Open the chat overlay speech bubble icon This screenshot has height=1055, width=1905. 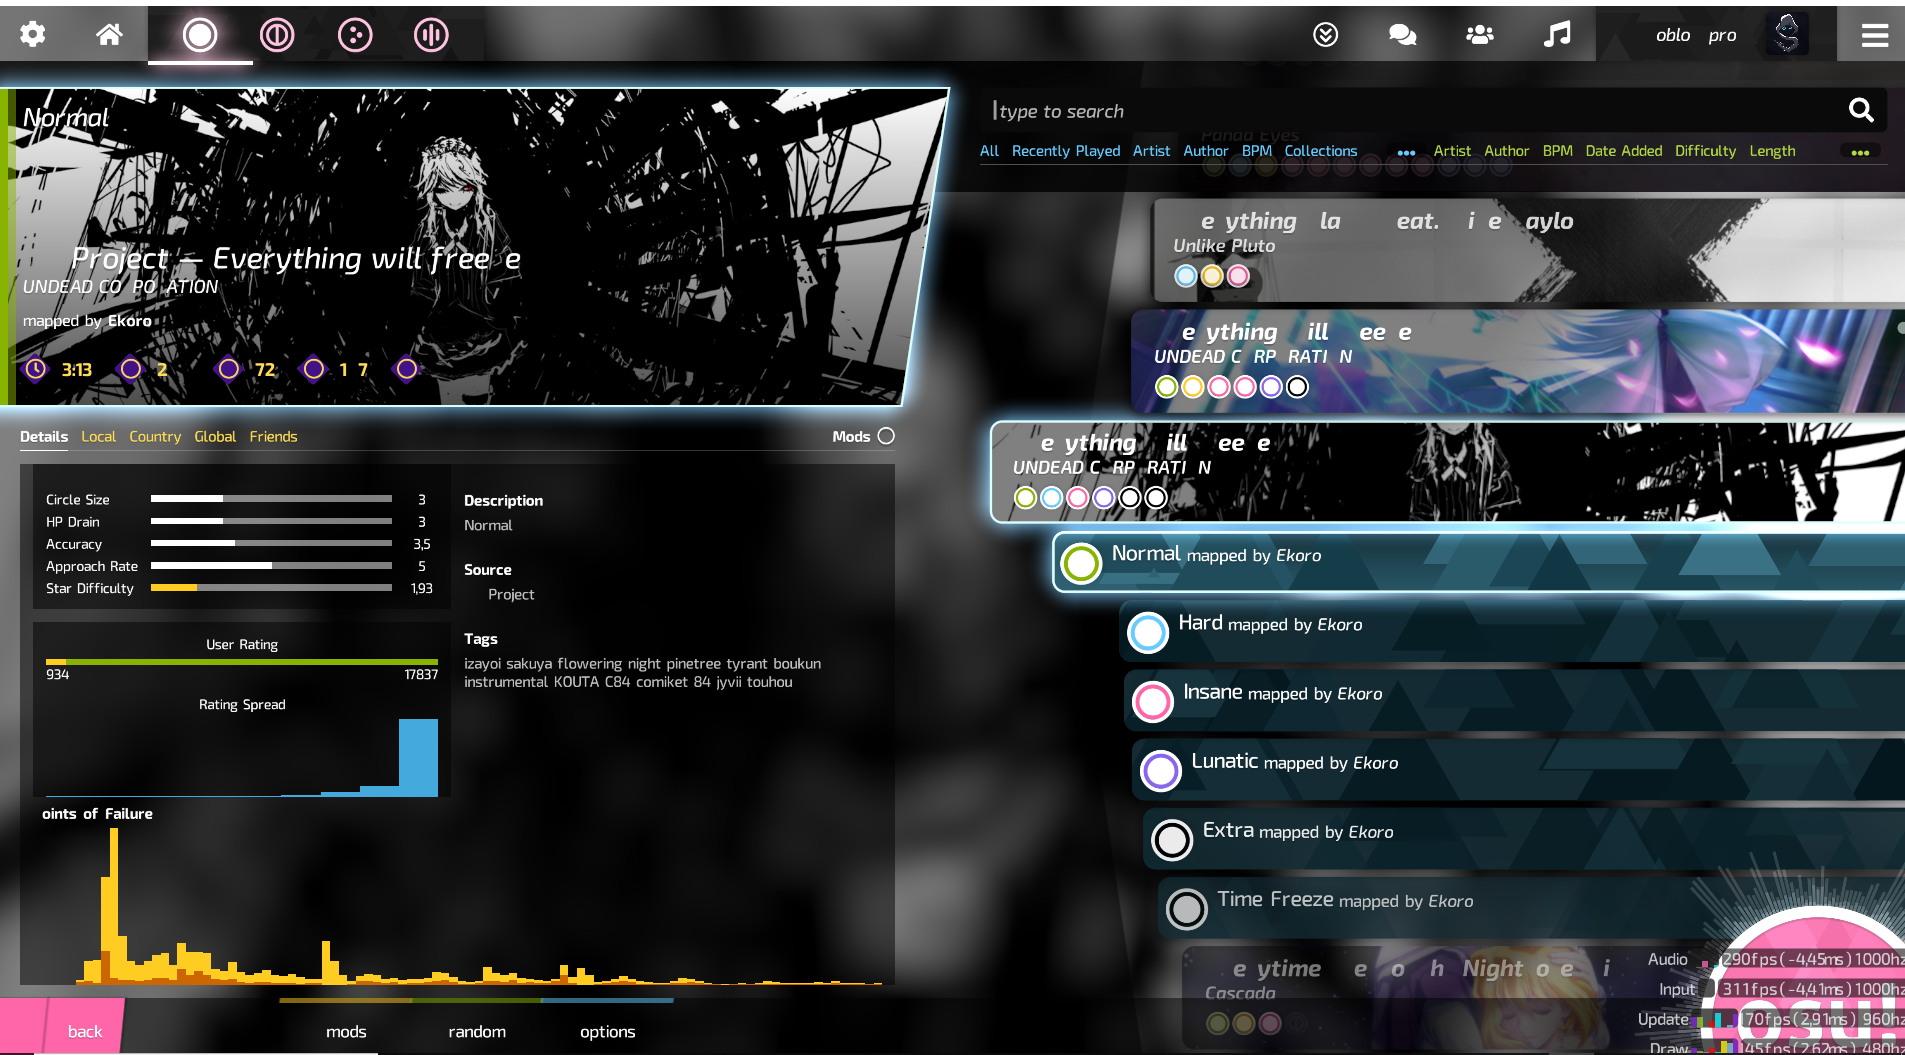pos(1400,33)
